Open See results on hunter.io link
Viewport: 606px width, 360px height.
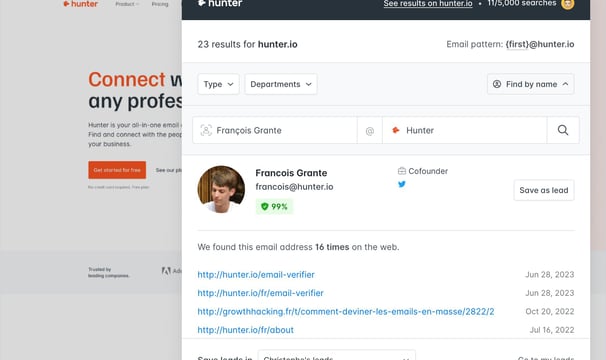[x=428, y=3]
